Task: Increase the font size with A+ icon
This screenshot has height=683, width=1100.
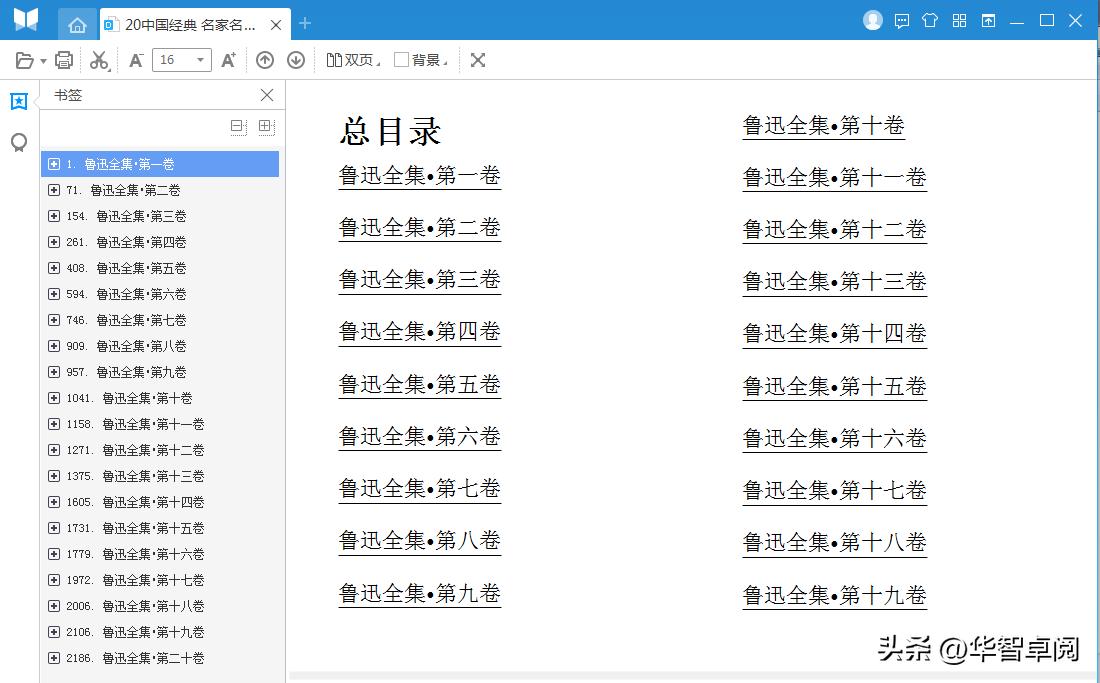Action: coord(228,60)
